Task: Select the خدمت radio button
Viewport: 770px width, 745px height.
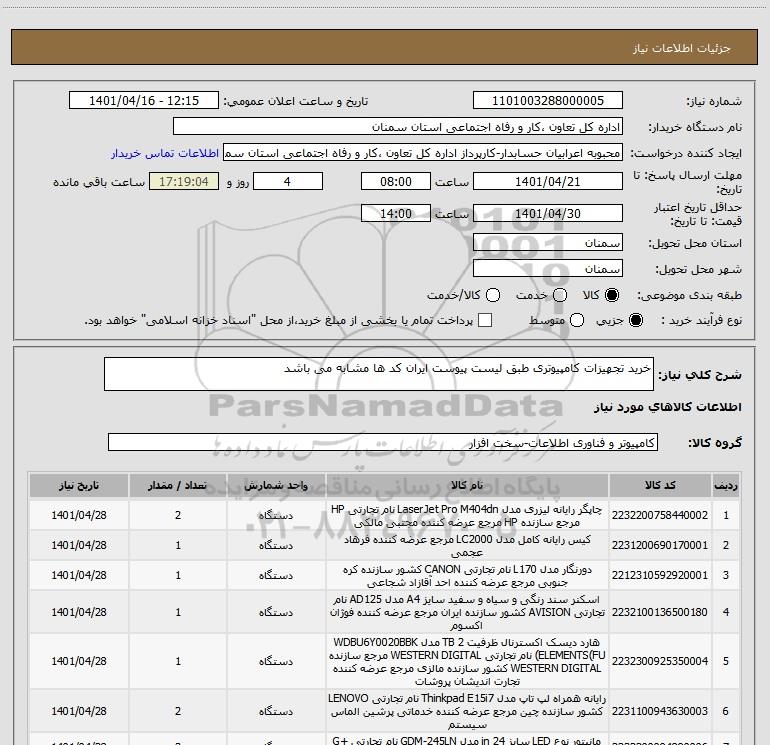Action: click(560, 295)
